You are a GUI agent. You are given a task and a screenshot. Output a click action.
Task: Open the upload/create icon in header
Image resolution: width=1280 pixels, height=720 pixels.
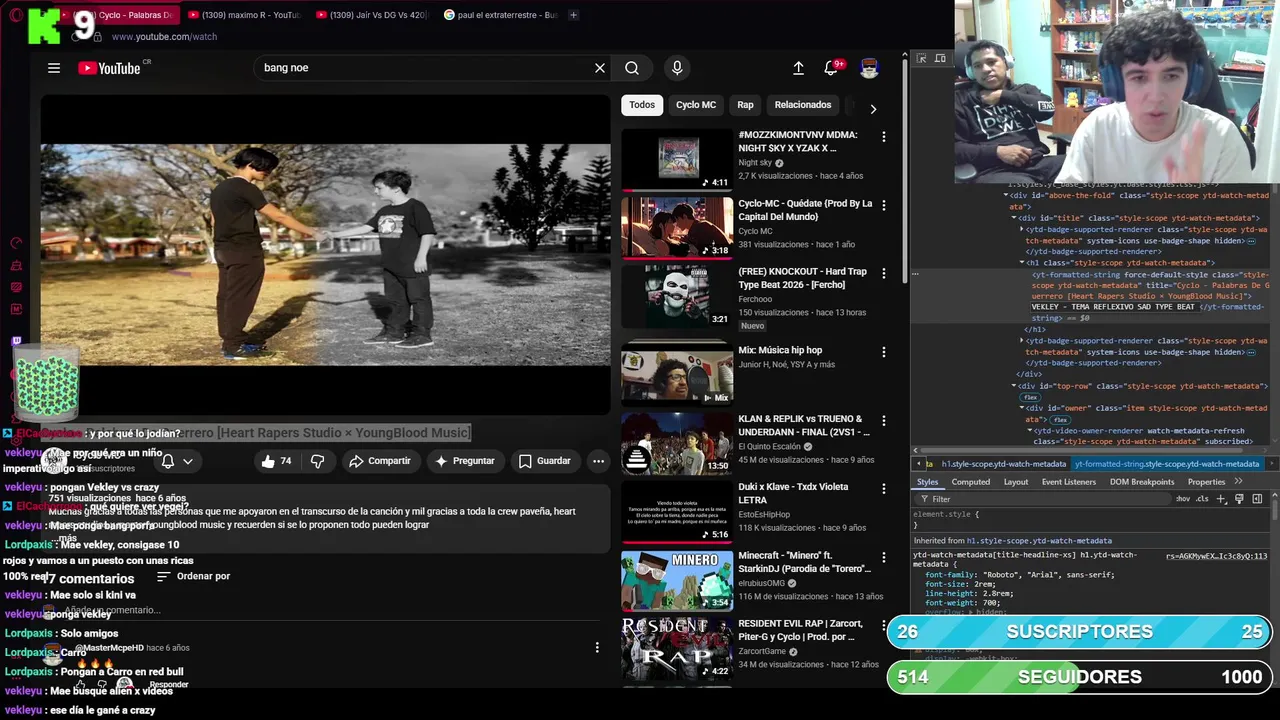tap(798, 68)
